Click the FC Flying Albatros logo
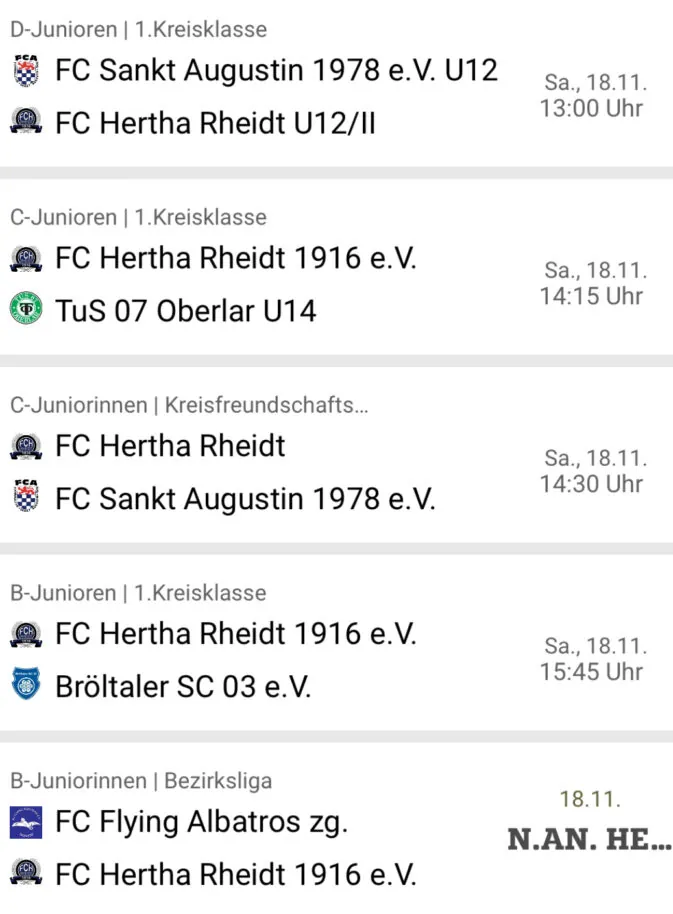The height and width of the screenshot is (914, 673). (x=26, y=822)
